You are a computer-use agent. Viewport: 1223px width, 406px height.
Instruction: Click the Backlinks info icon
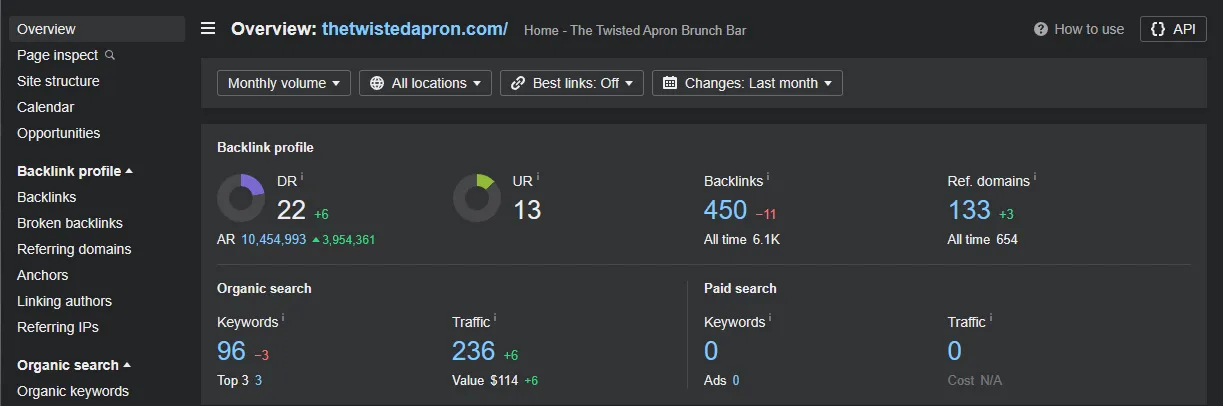pyautogui.click(x=768, y=177)
